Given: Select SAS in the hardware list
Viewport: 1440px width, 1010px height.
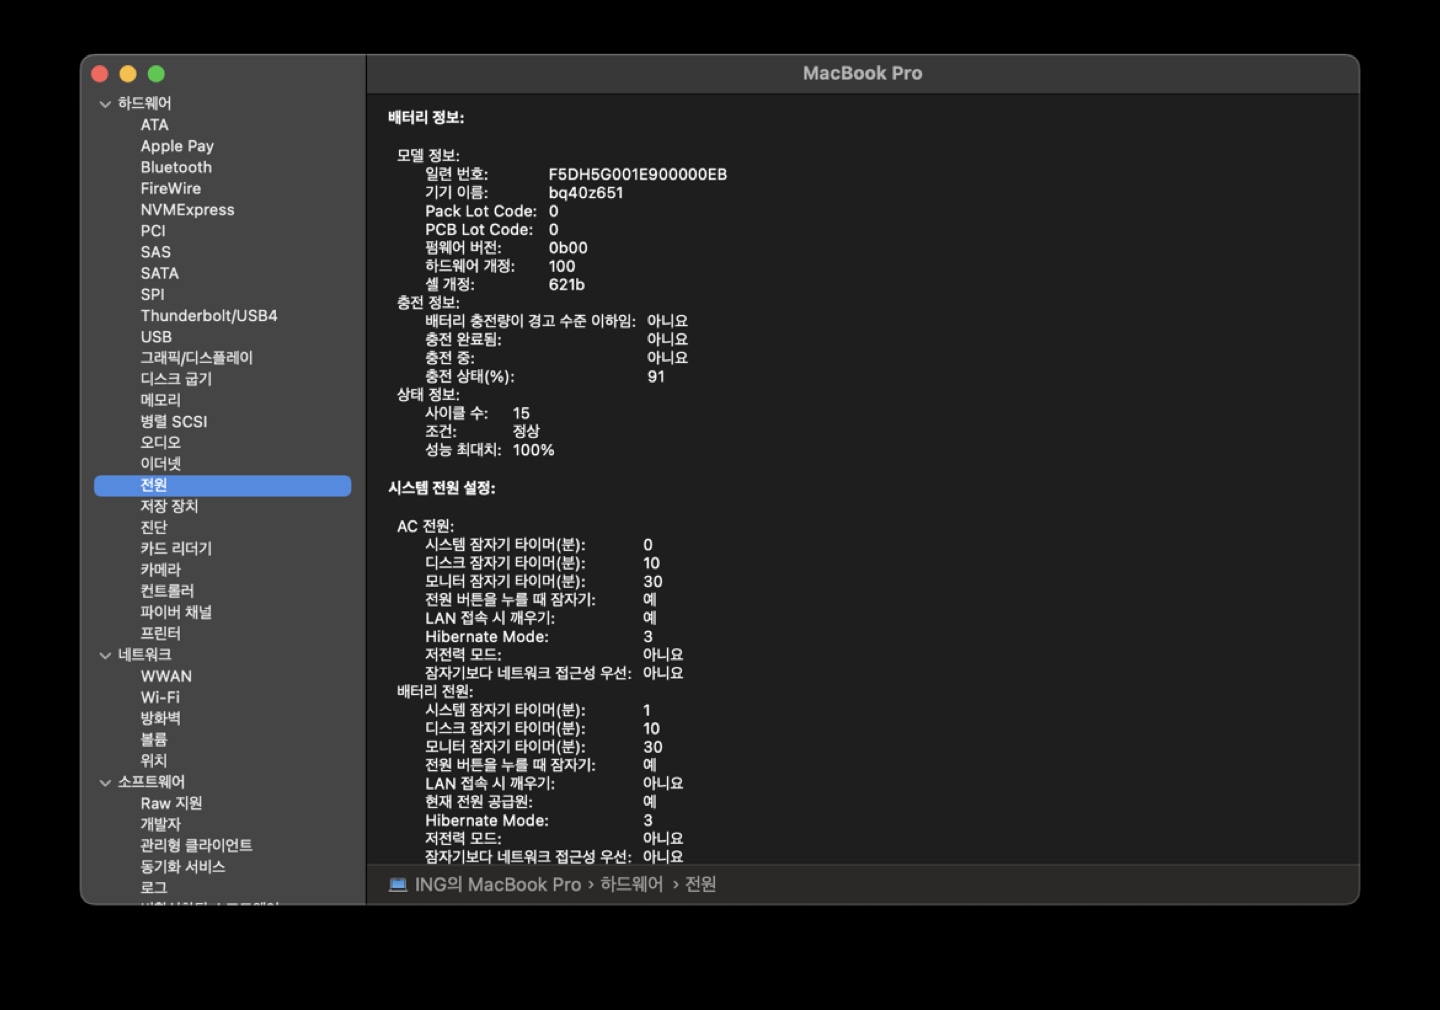Looking at the screenshot, I should (x=155, y=252).
